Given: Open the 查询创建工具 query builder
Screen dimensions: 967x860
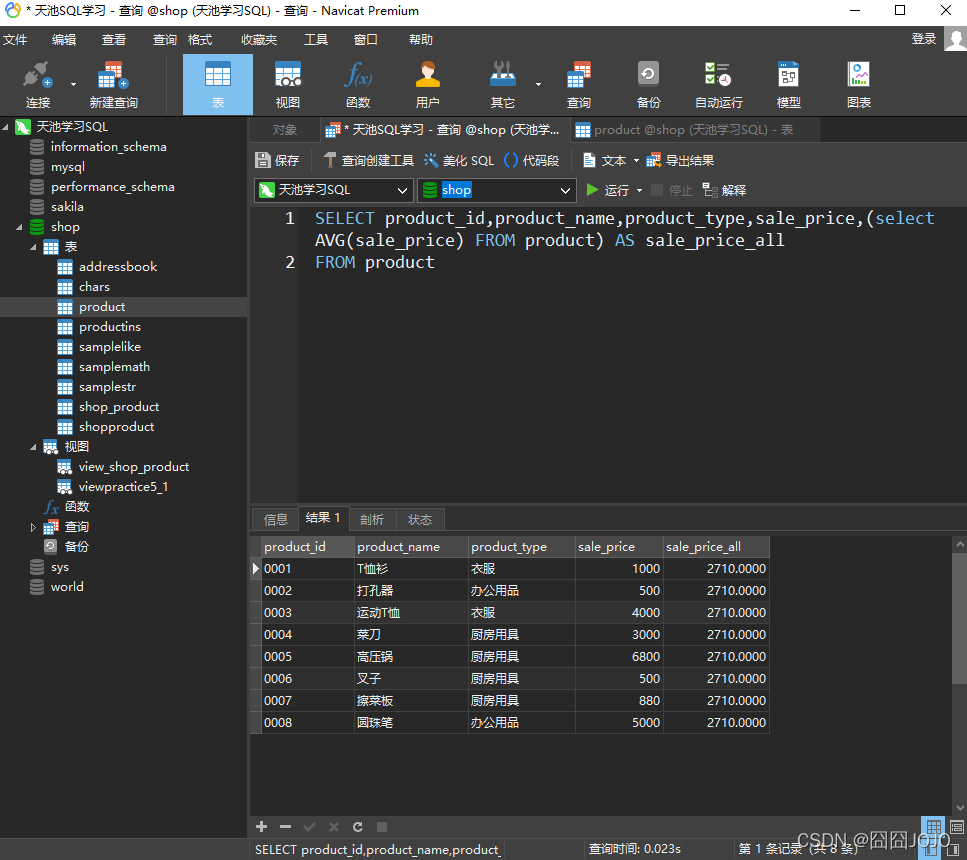Looking at the screenshot, I should point(368,160).
